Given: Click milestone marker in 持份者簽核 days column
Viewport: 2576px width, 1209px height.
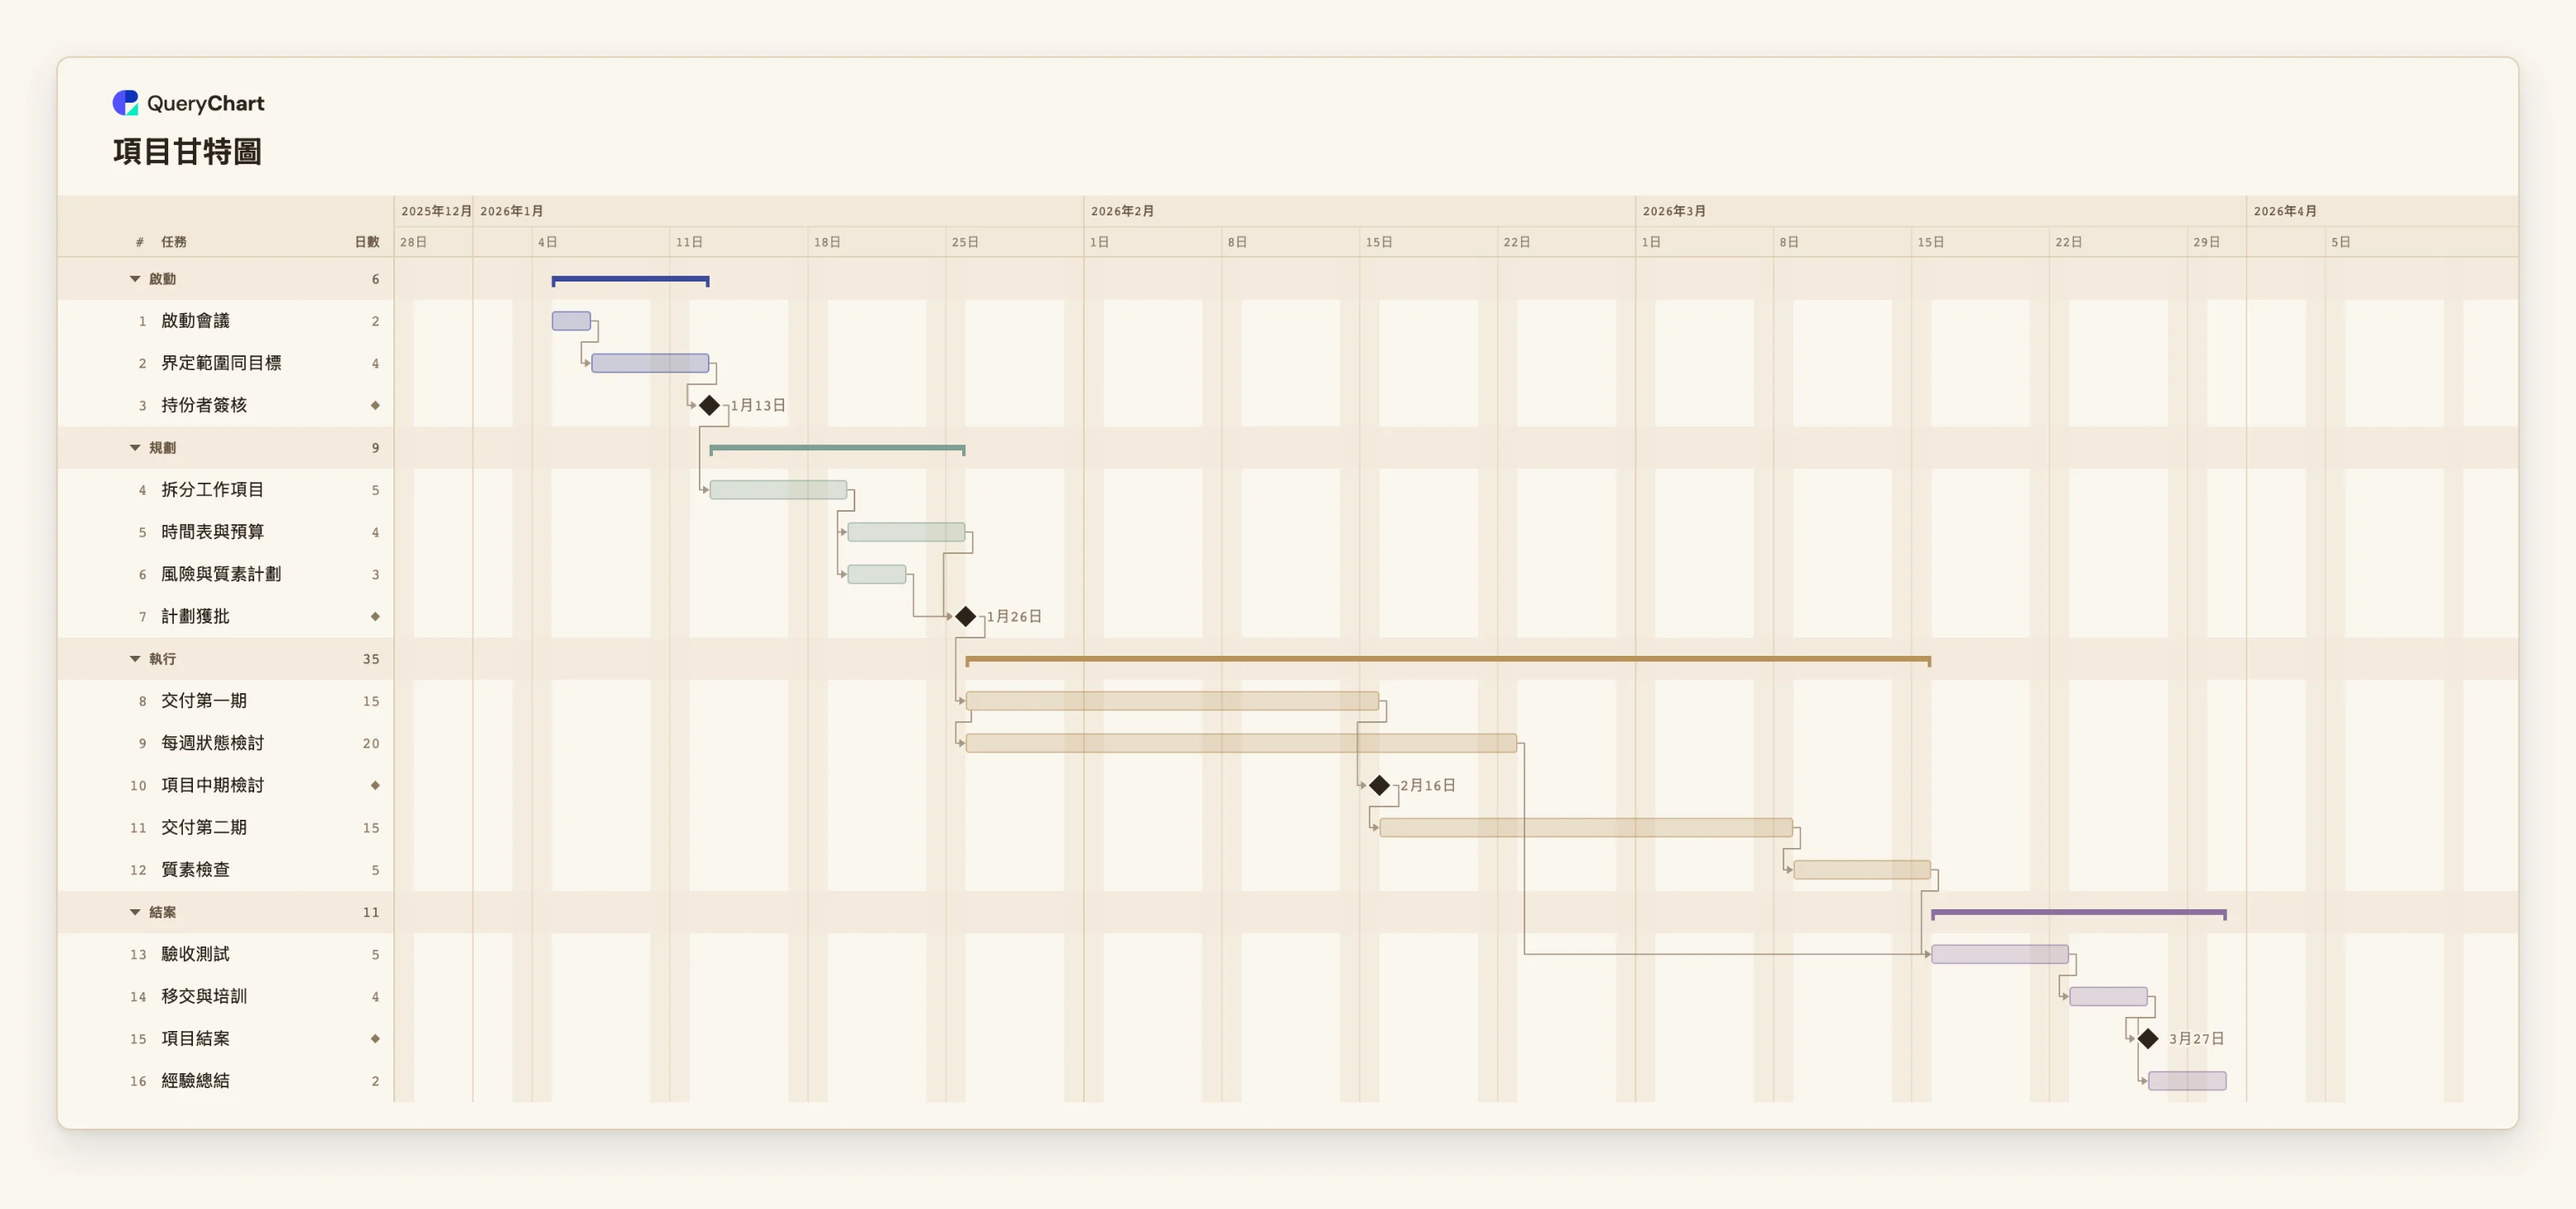Looking at the screenshot, I should pos(375,405).
